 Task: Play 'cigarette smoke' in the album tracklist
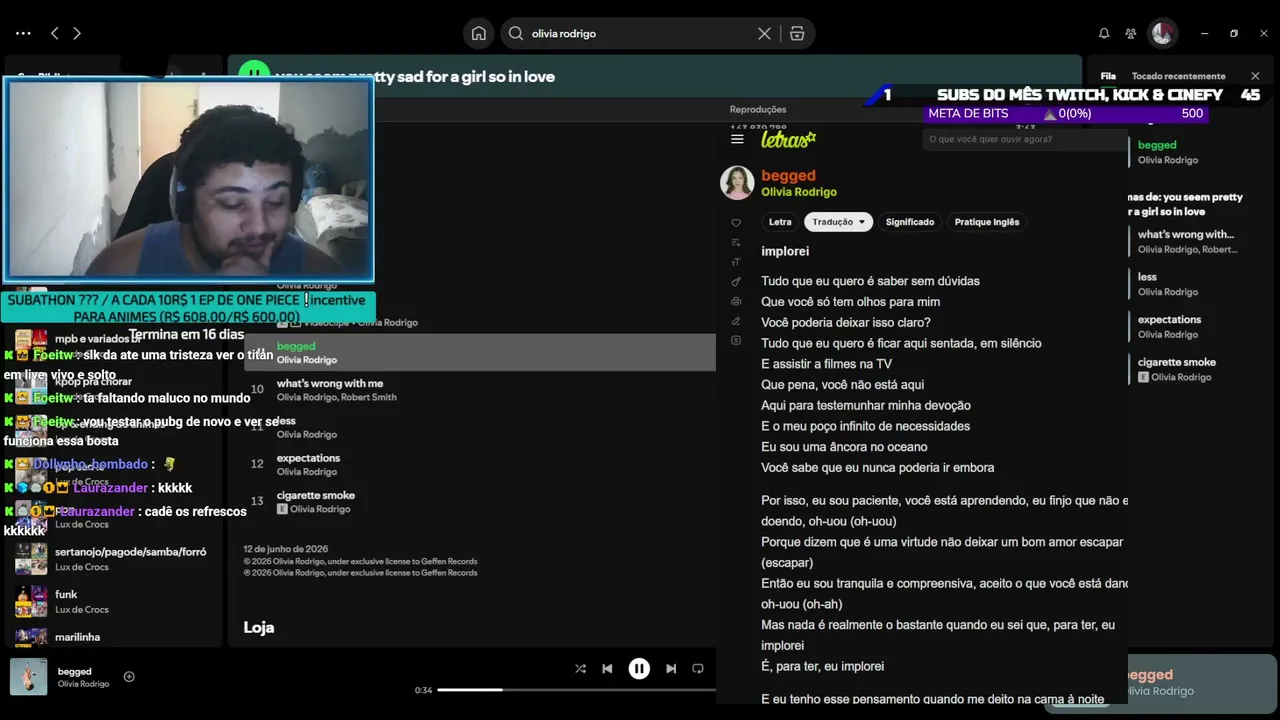click(480, 502)
